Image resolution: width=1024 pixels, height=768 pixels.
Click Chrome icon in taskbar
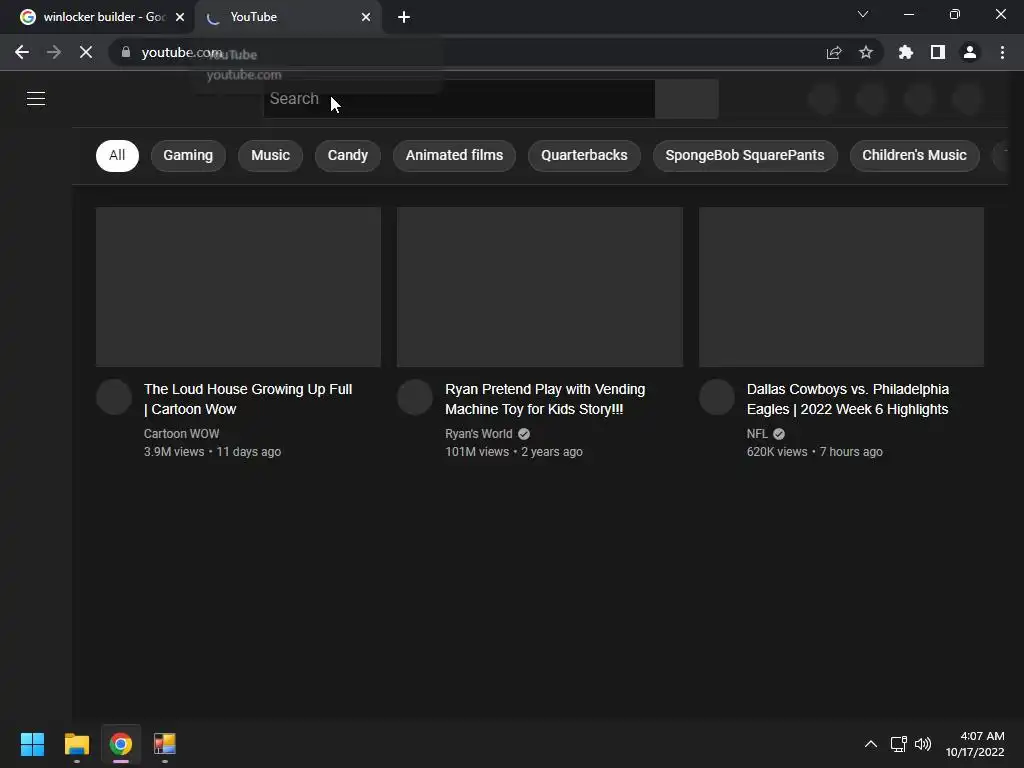pos(121,744)
